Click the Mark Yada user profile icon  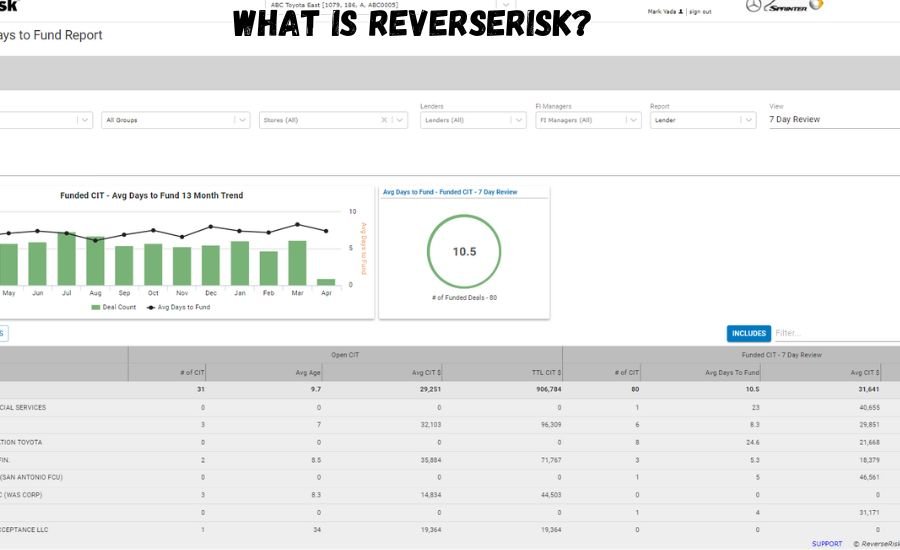tap(681, 11)
